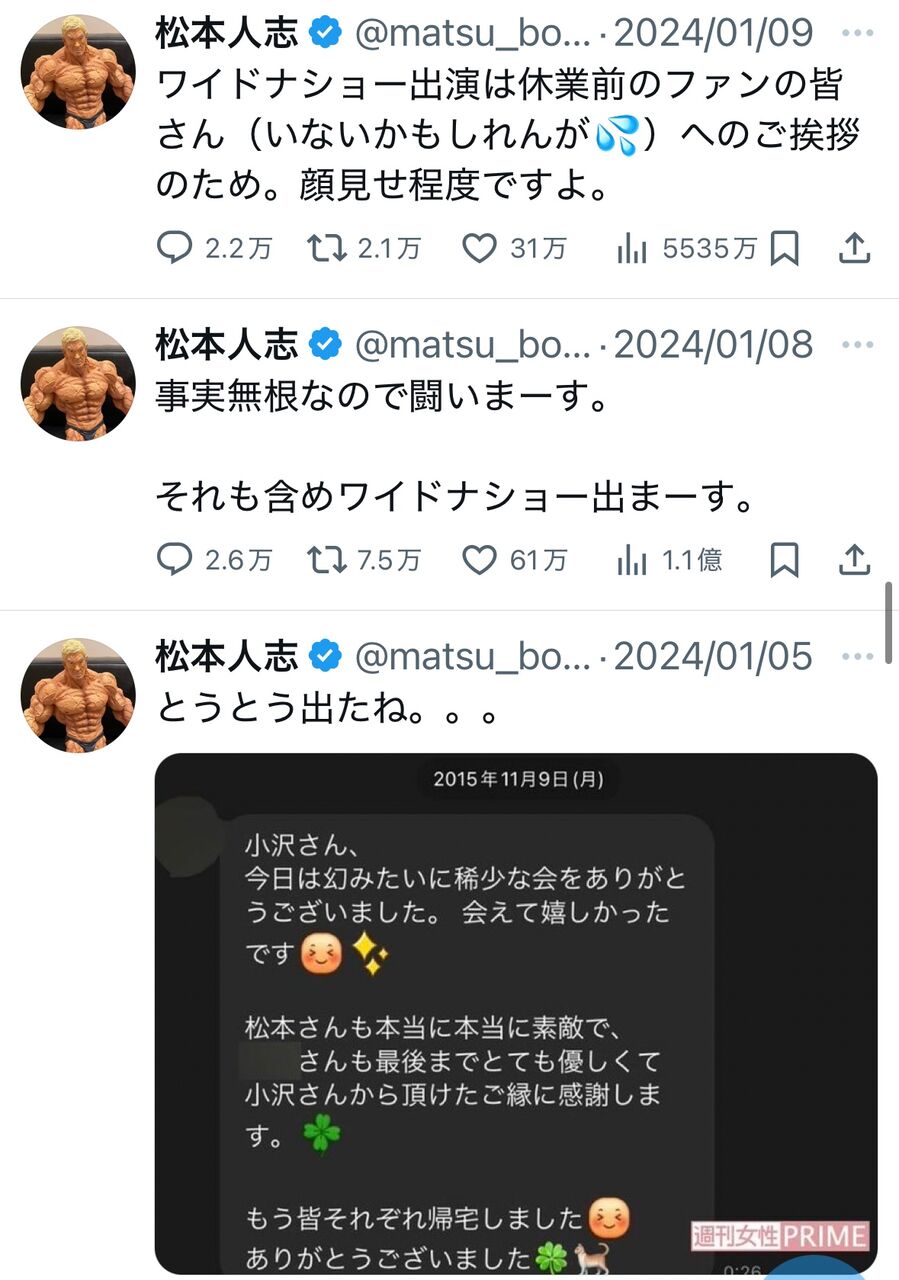
Task: Click the timeline scrollbar thumb
Action: (889, 622)
